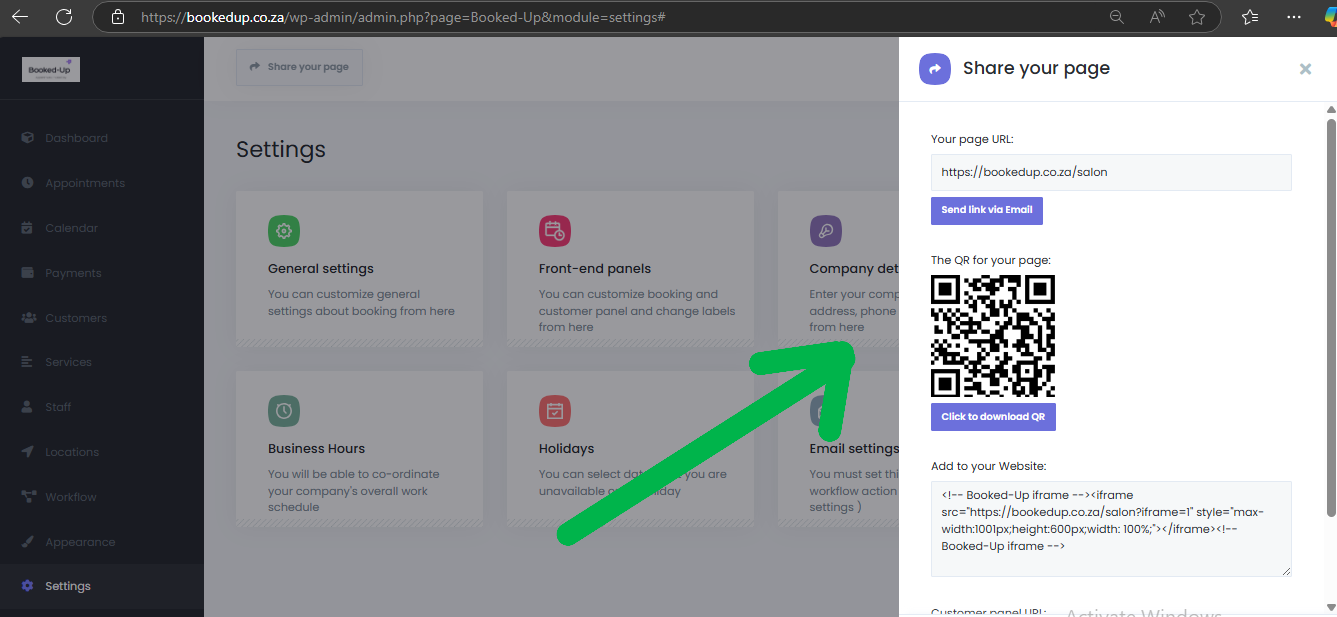This screenshot has width=1337, height=617.
Task: Go to Appointments in the sidebar
Action: tap(84, 183)
